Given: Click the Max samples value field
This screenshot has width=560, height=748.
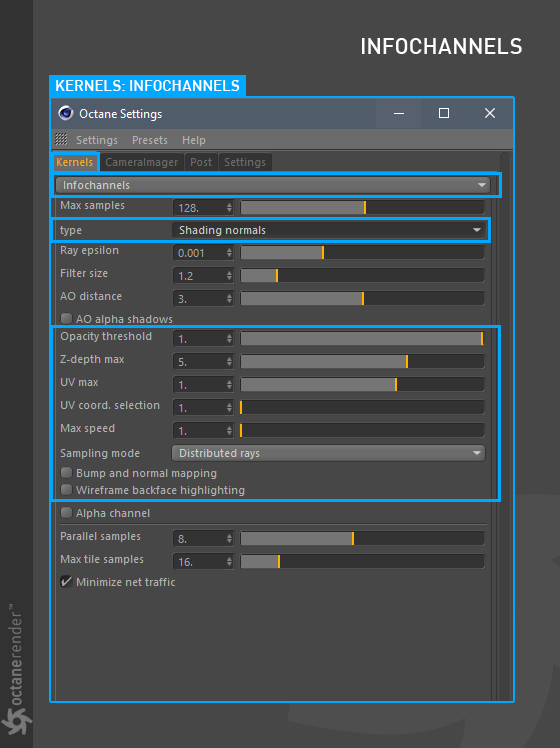Looking at the screenshot, I should tap(199, 208).
